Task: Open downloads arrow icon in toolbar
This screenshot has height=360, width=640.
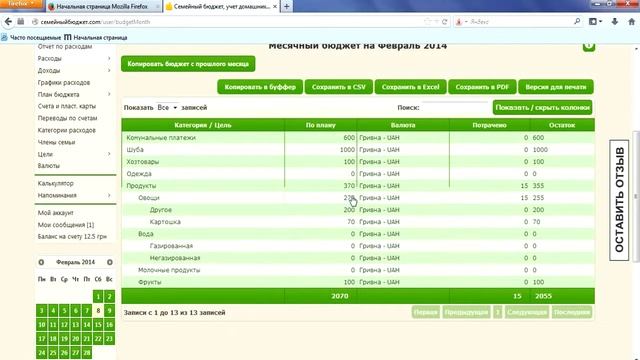Action: point(615,22)
